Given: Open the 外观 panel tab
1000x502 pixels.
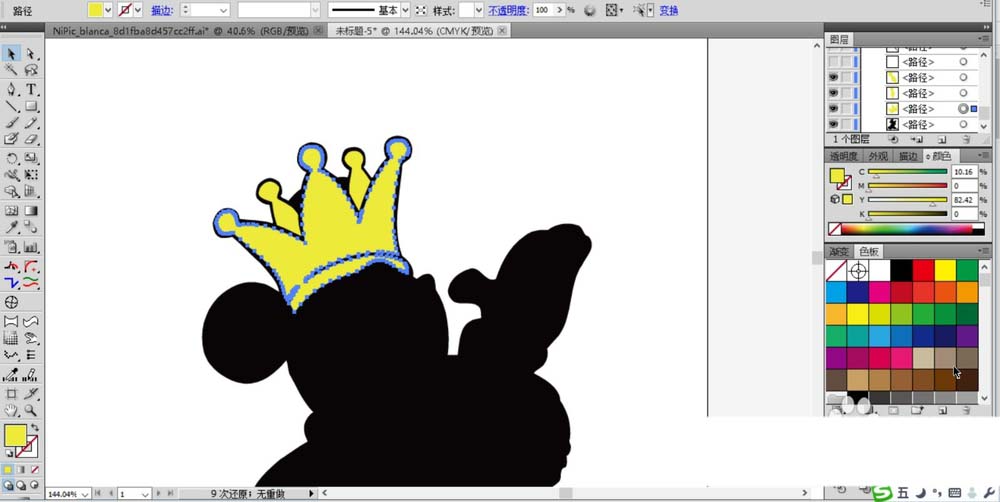Looking at the screenshot, I should (878, 156).
